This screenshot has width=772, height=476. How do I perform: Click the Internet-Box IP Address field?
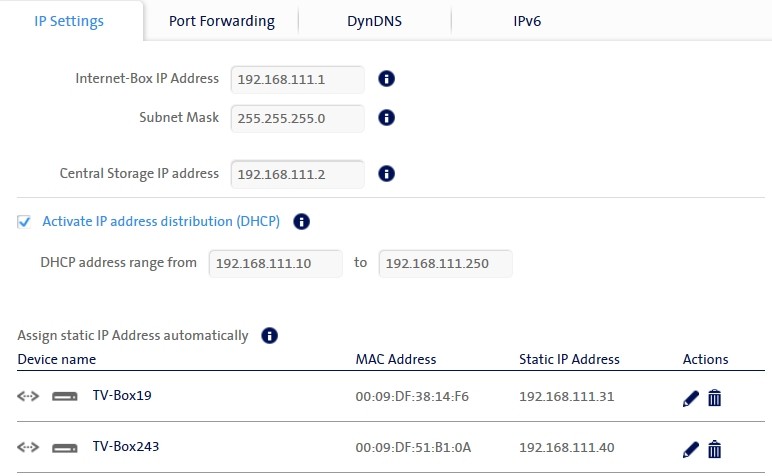(x=297, y=78)
